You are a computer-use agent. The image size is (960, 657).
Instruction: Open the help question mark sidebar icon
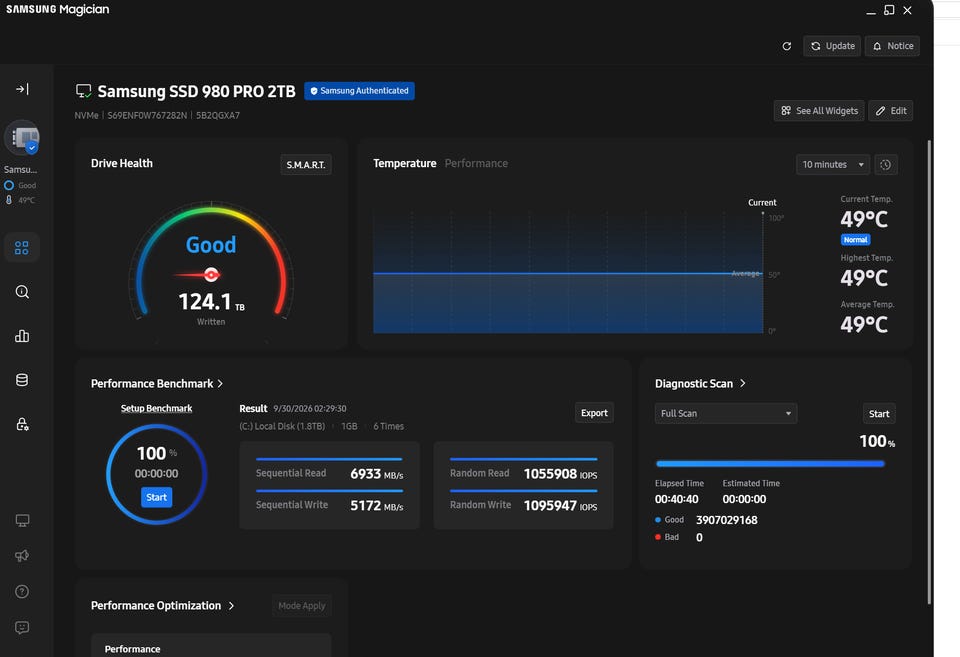[22, 591]
